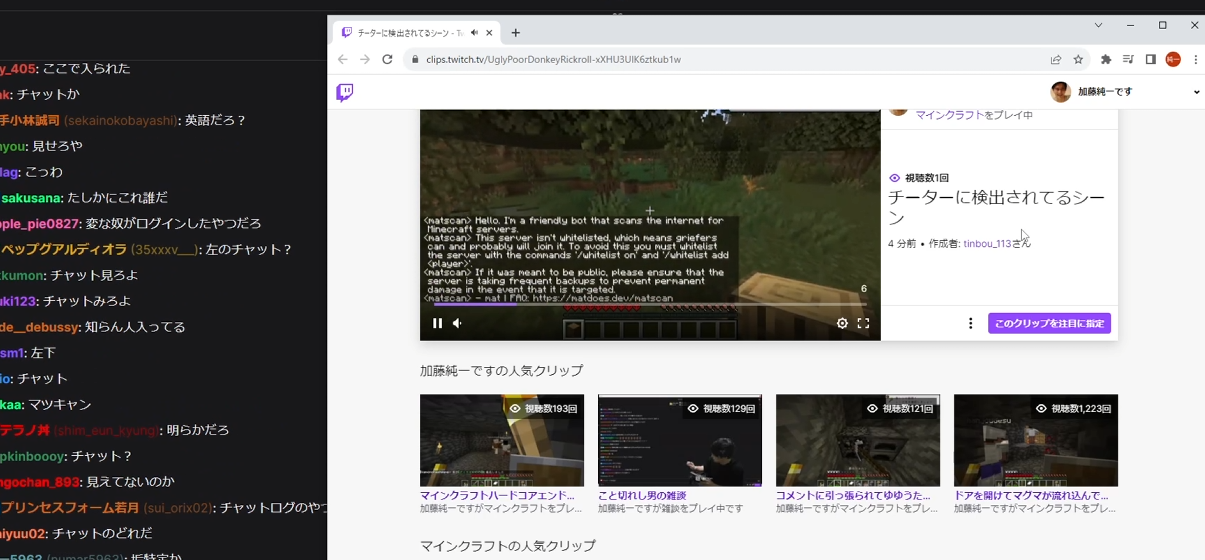Seek on the clip progress bar
The image size is (1205, 560).
coord(650,306)
